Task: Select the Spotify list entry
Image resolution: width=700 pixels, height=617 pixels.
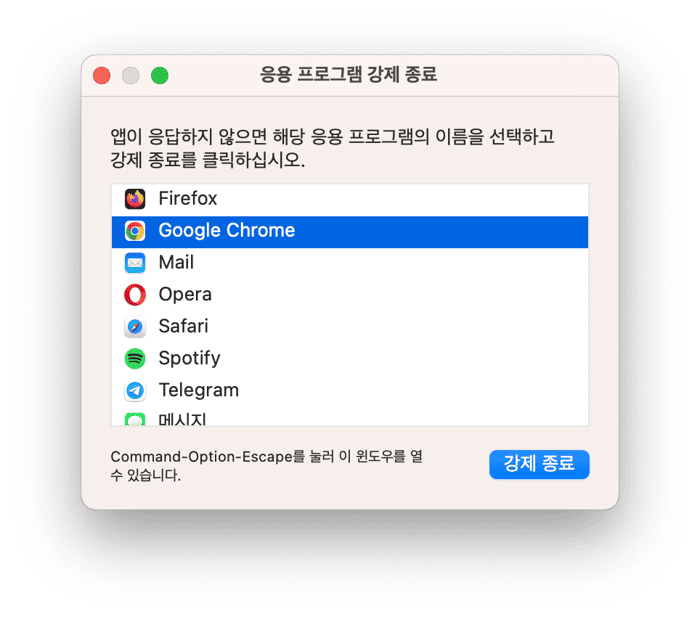Action: [x=350, y=359]
